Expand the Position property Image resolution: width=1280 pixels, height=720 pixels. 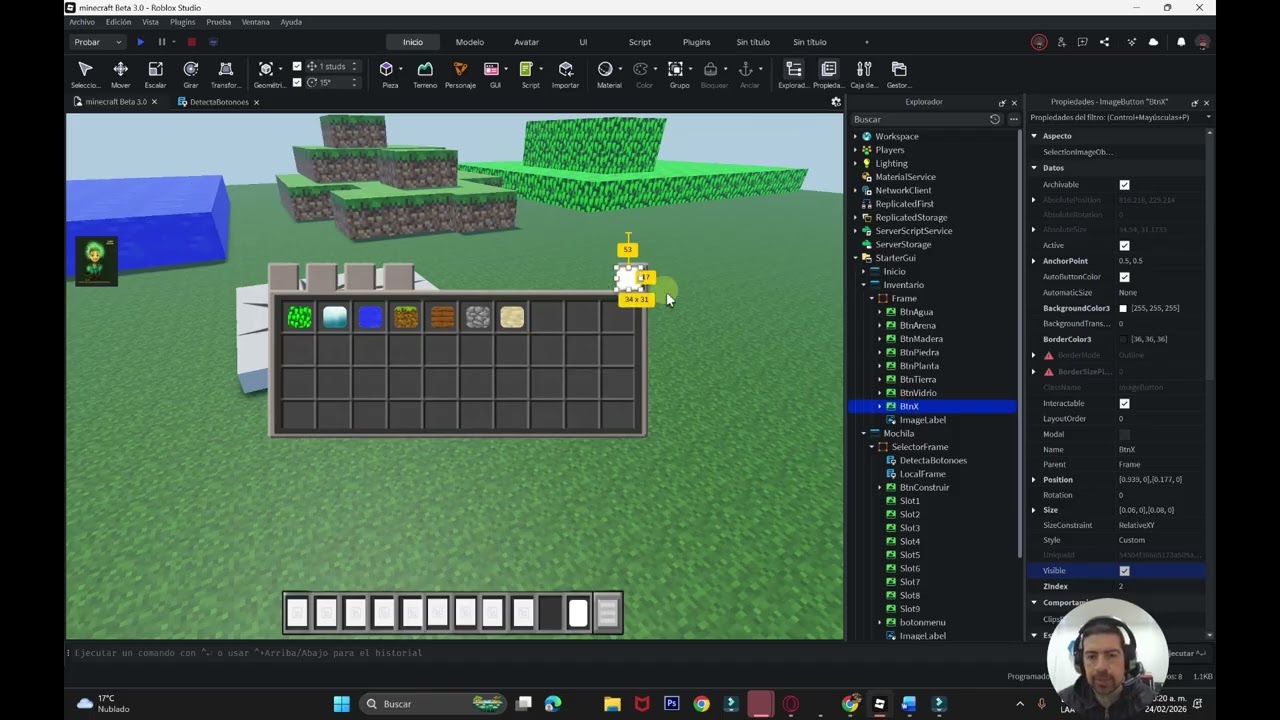coord(1034,480)
